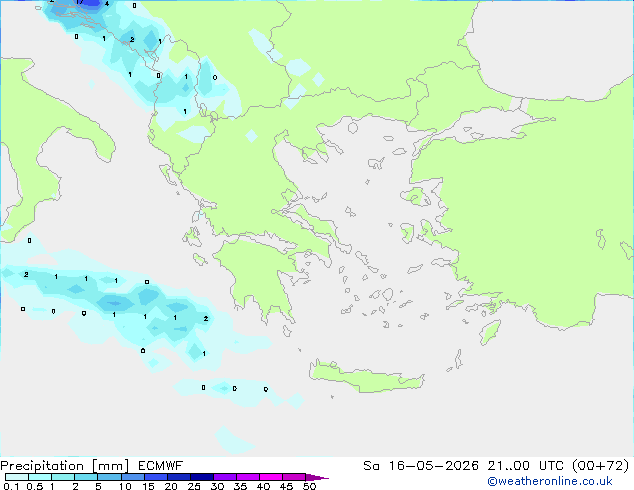The height and width of the screenshot is (490, 634).
Task: Select the 5–10 mm legend color
Action: point(109,477)
